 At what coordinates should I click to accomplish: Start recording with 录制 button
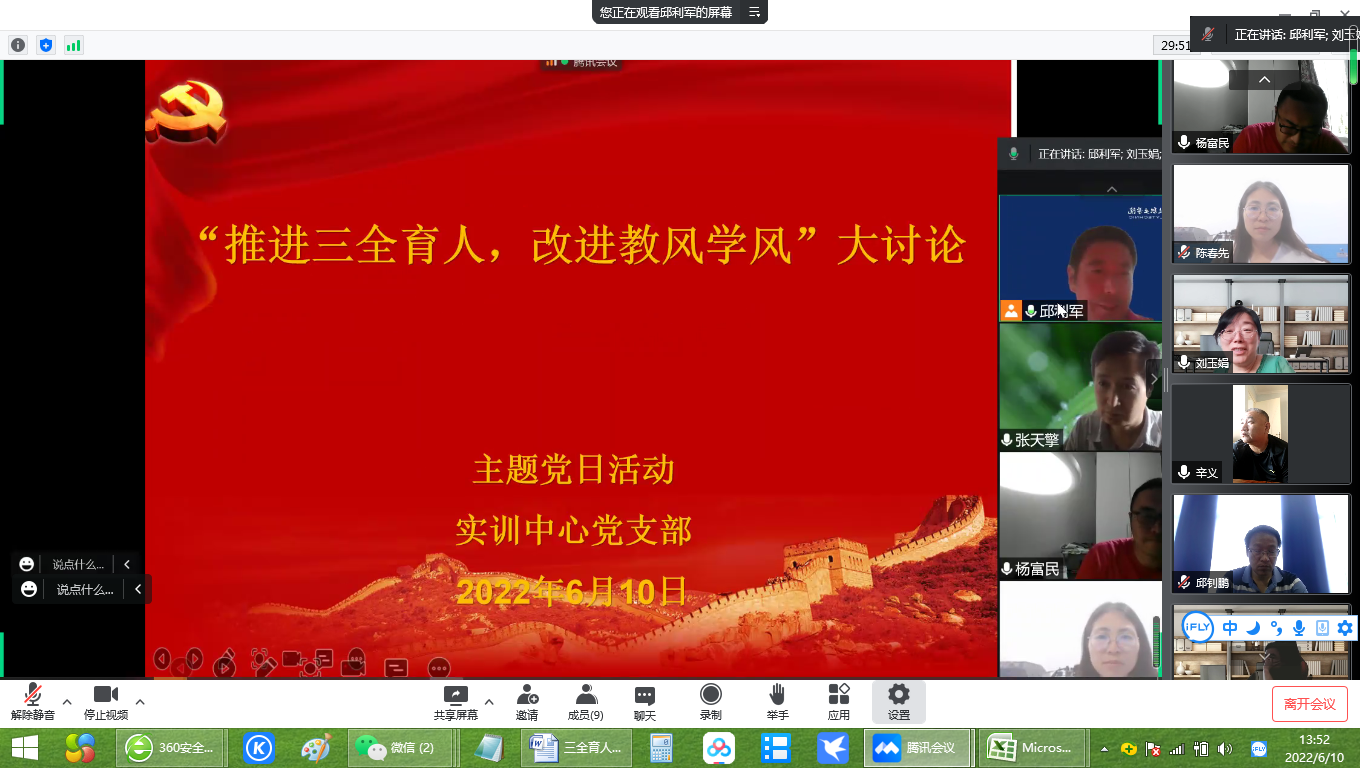coord(711,702)
